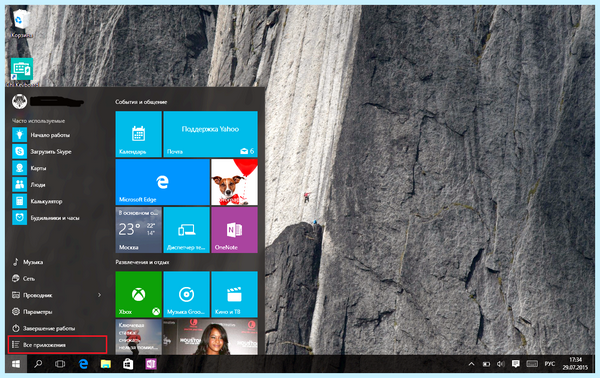Show 'Все приложения' all apps list
The width and height of the screenshot is (600, 378).
coord(57,345)
